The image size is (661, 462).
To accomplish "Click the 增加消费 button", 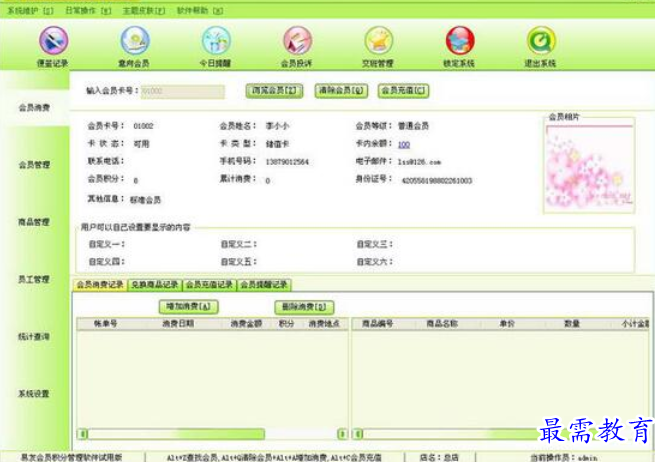I will 188,306.
